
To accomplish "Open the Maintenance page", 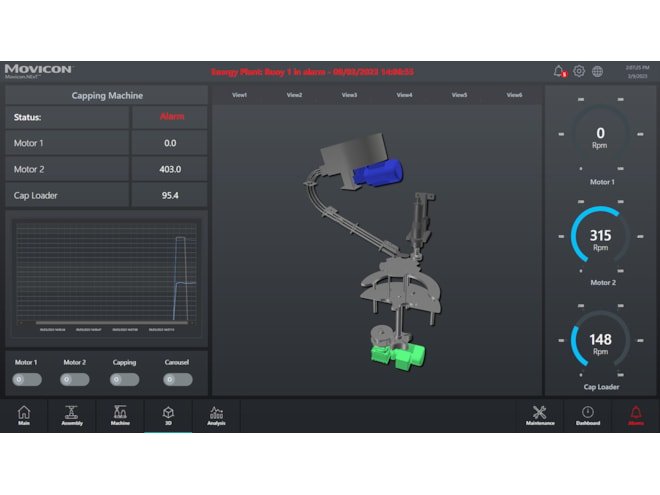I will click(x=540, y=415).
